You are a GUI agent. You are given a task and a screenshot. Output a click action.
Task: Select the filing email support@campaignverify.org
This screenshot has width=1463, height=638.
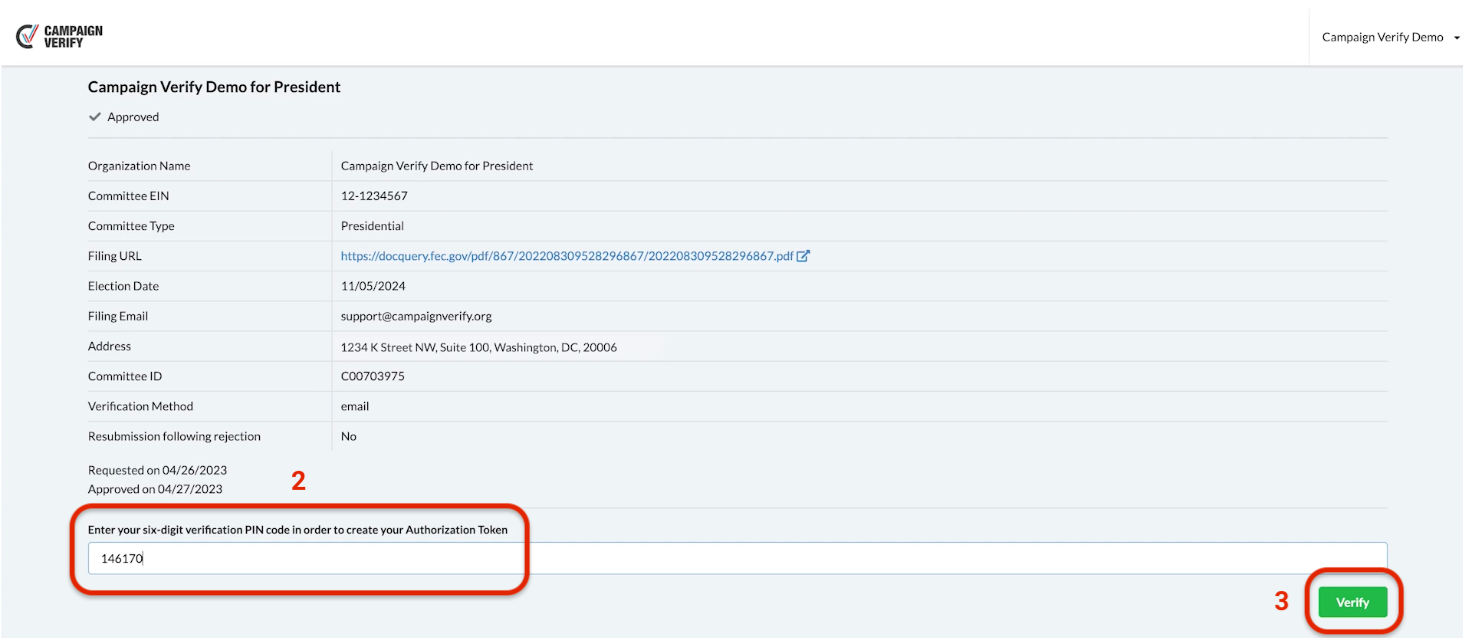click(416, 316)
